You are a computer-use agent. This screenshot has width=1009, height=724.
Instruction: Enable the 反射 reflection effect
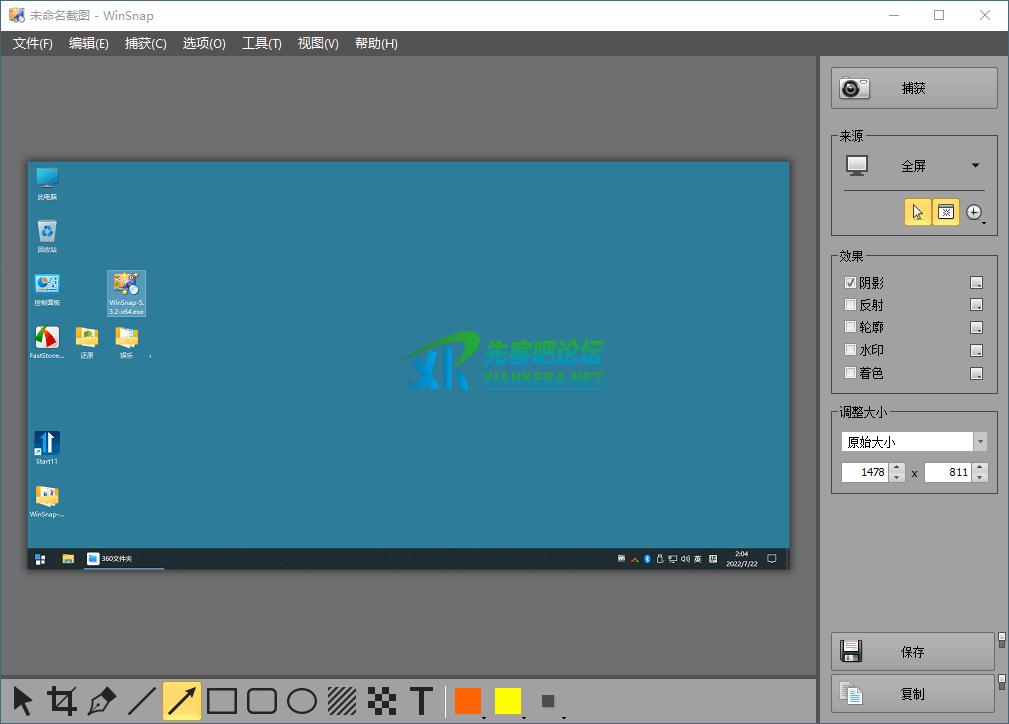pyautogui.click(x=851, y=305)
